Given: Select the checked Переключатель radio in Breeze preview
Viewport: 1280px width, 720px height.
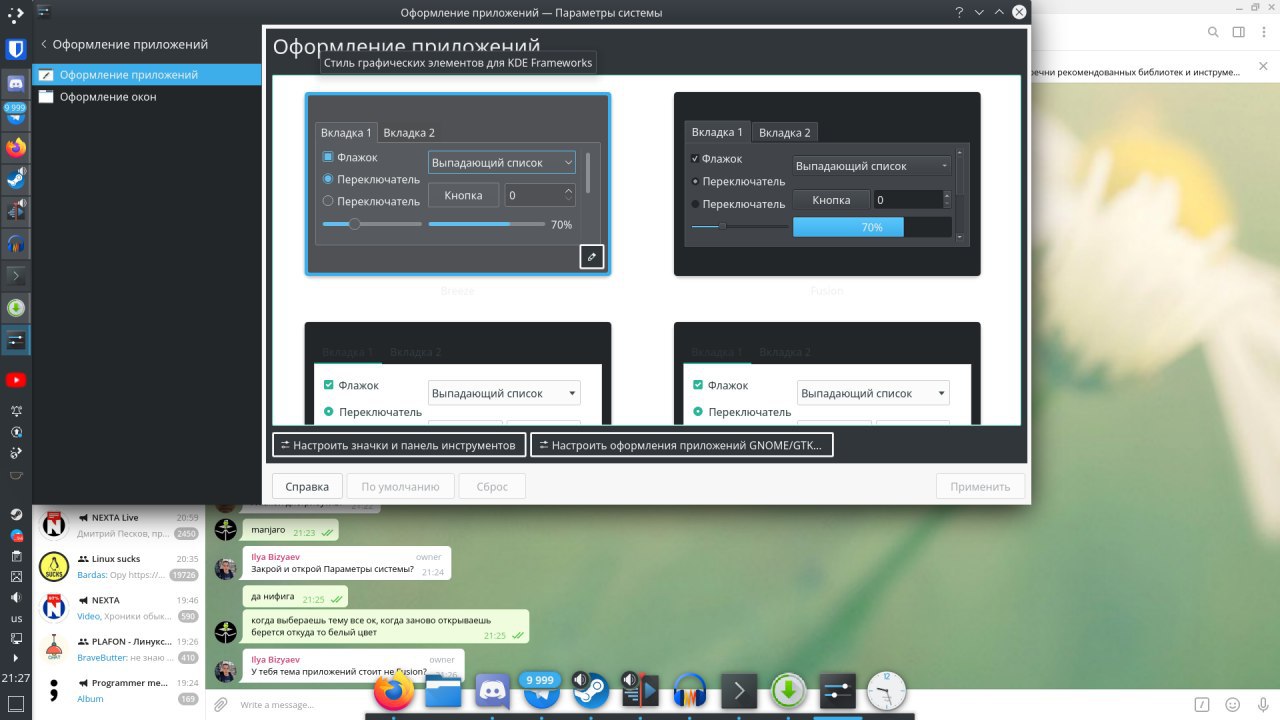Looking at the screenshot, I should pyautogui.click(x=328, y=179).
